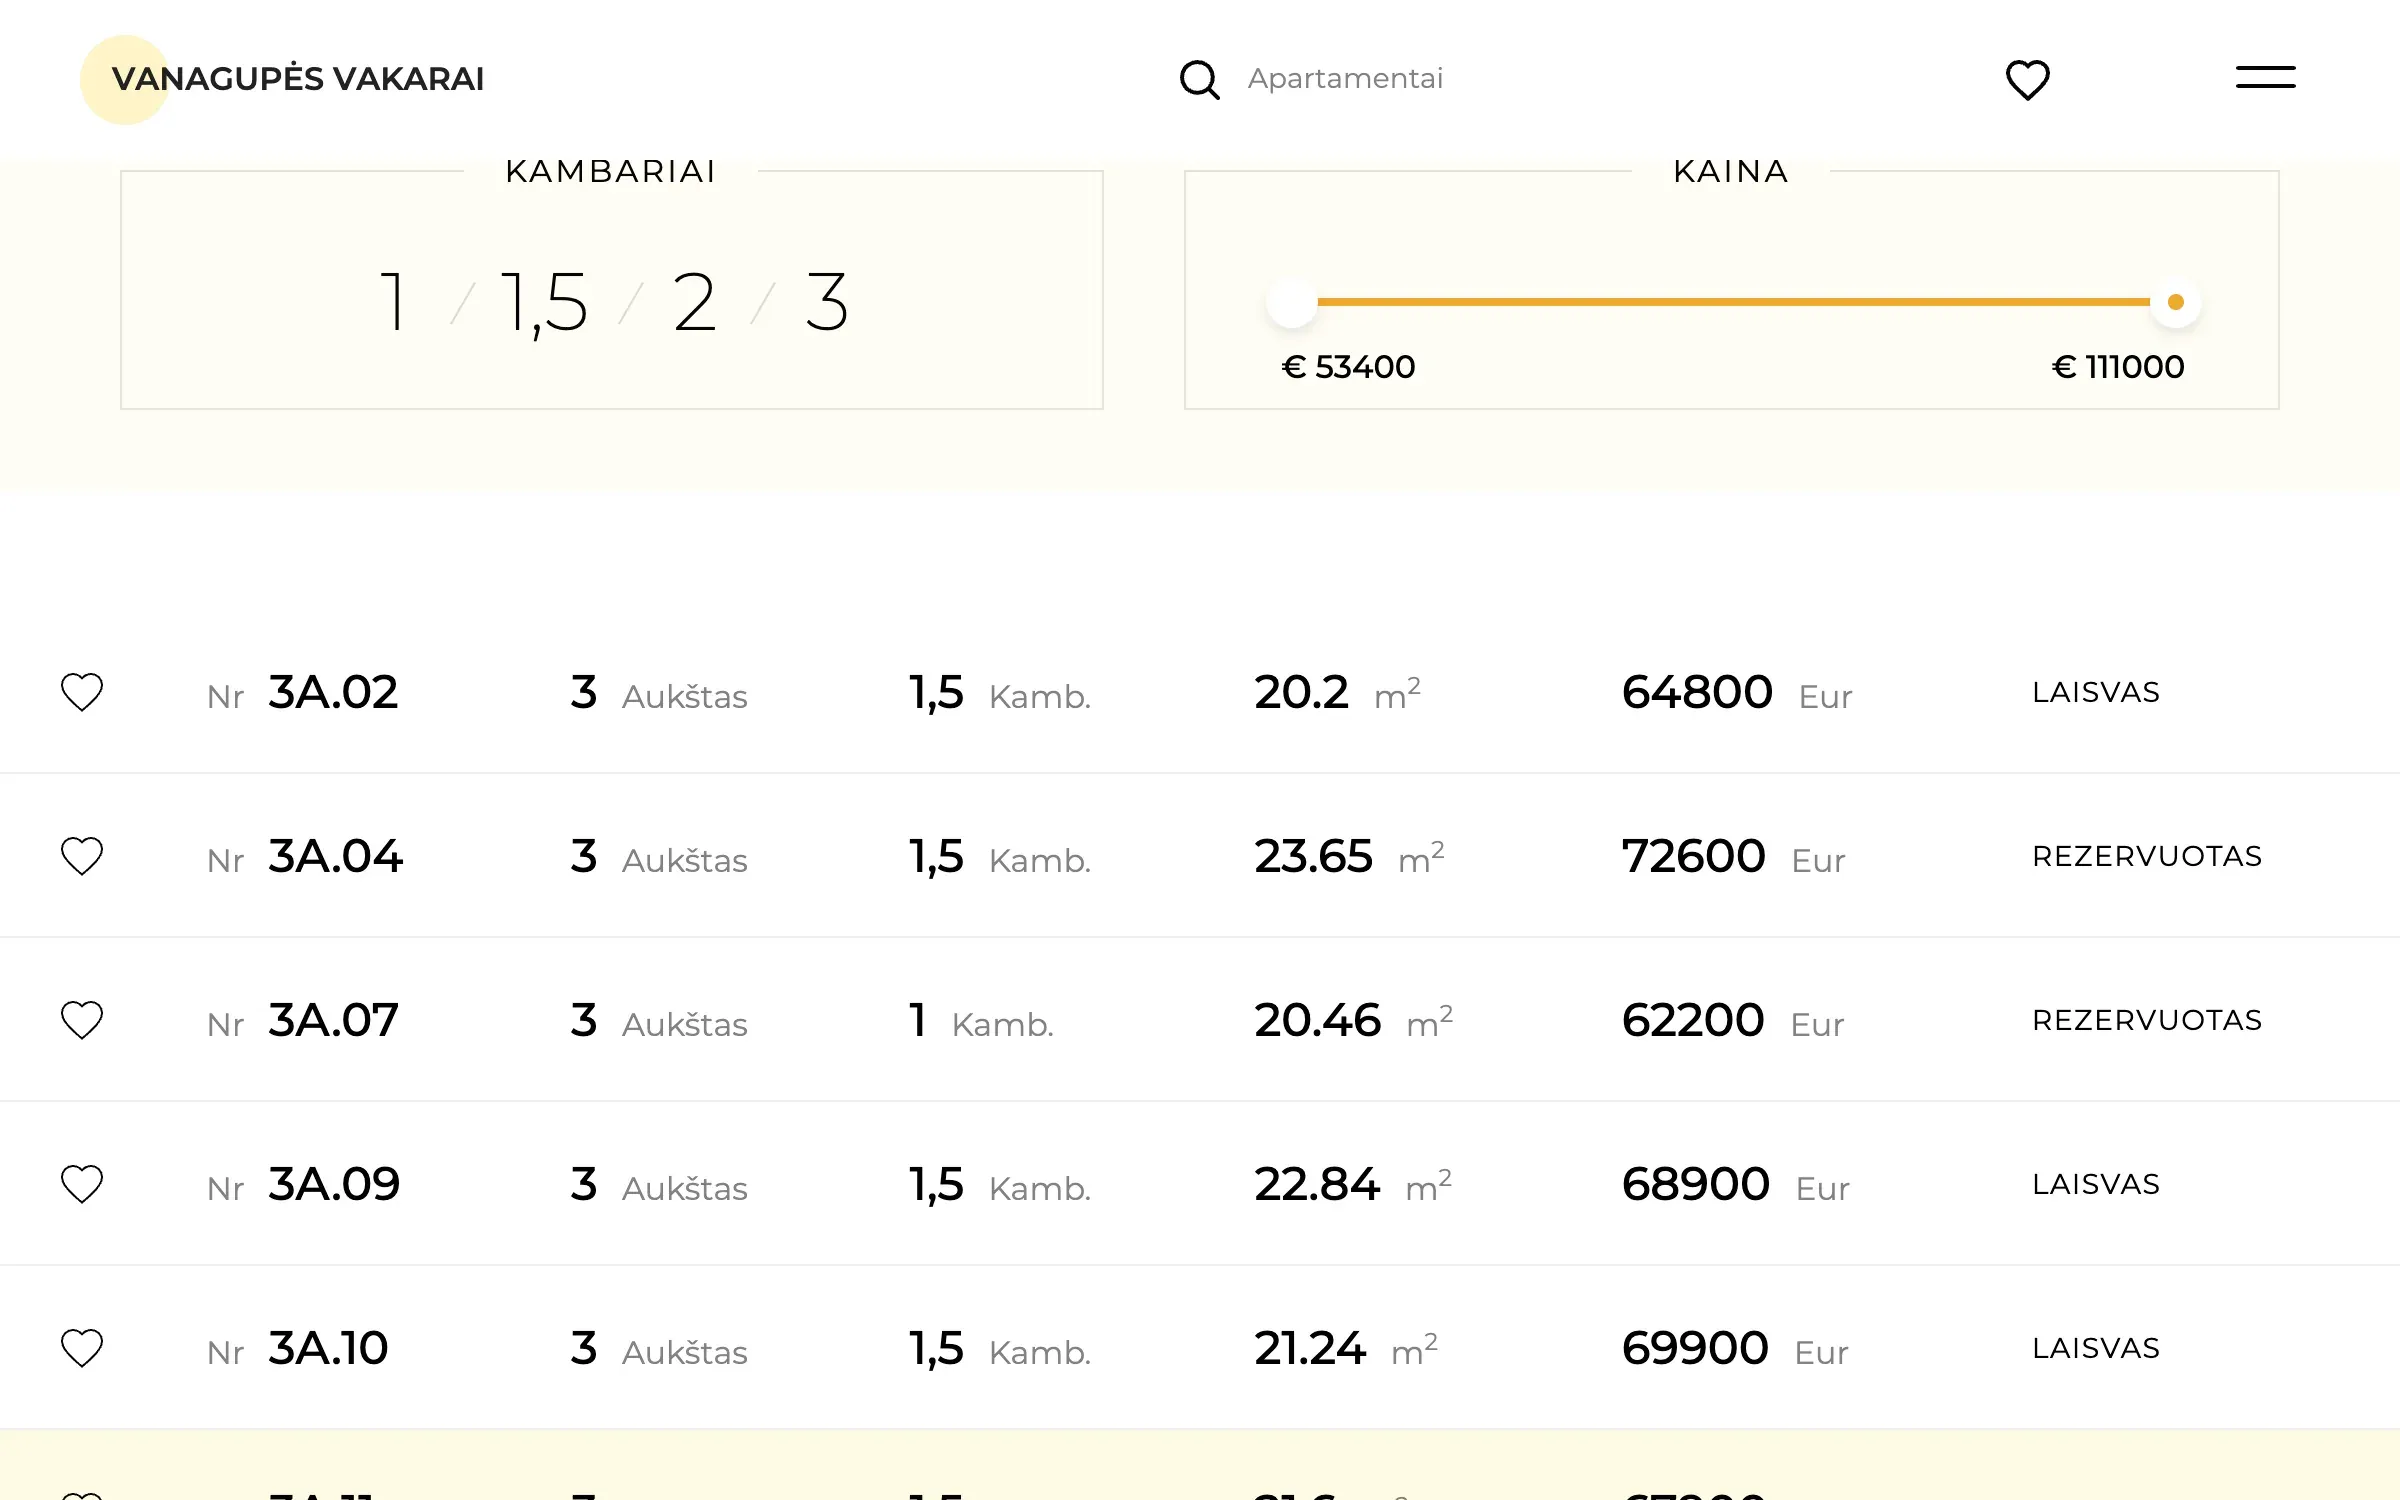Click the maximum price slider handle

pos(2175,302)
